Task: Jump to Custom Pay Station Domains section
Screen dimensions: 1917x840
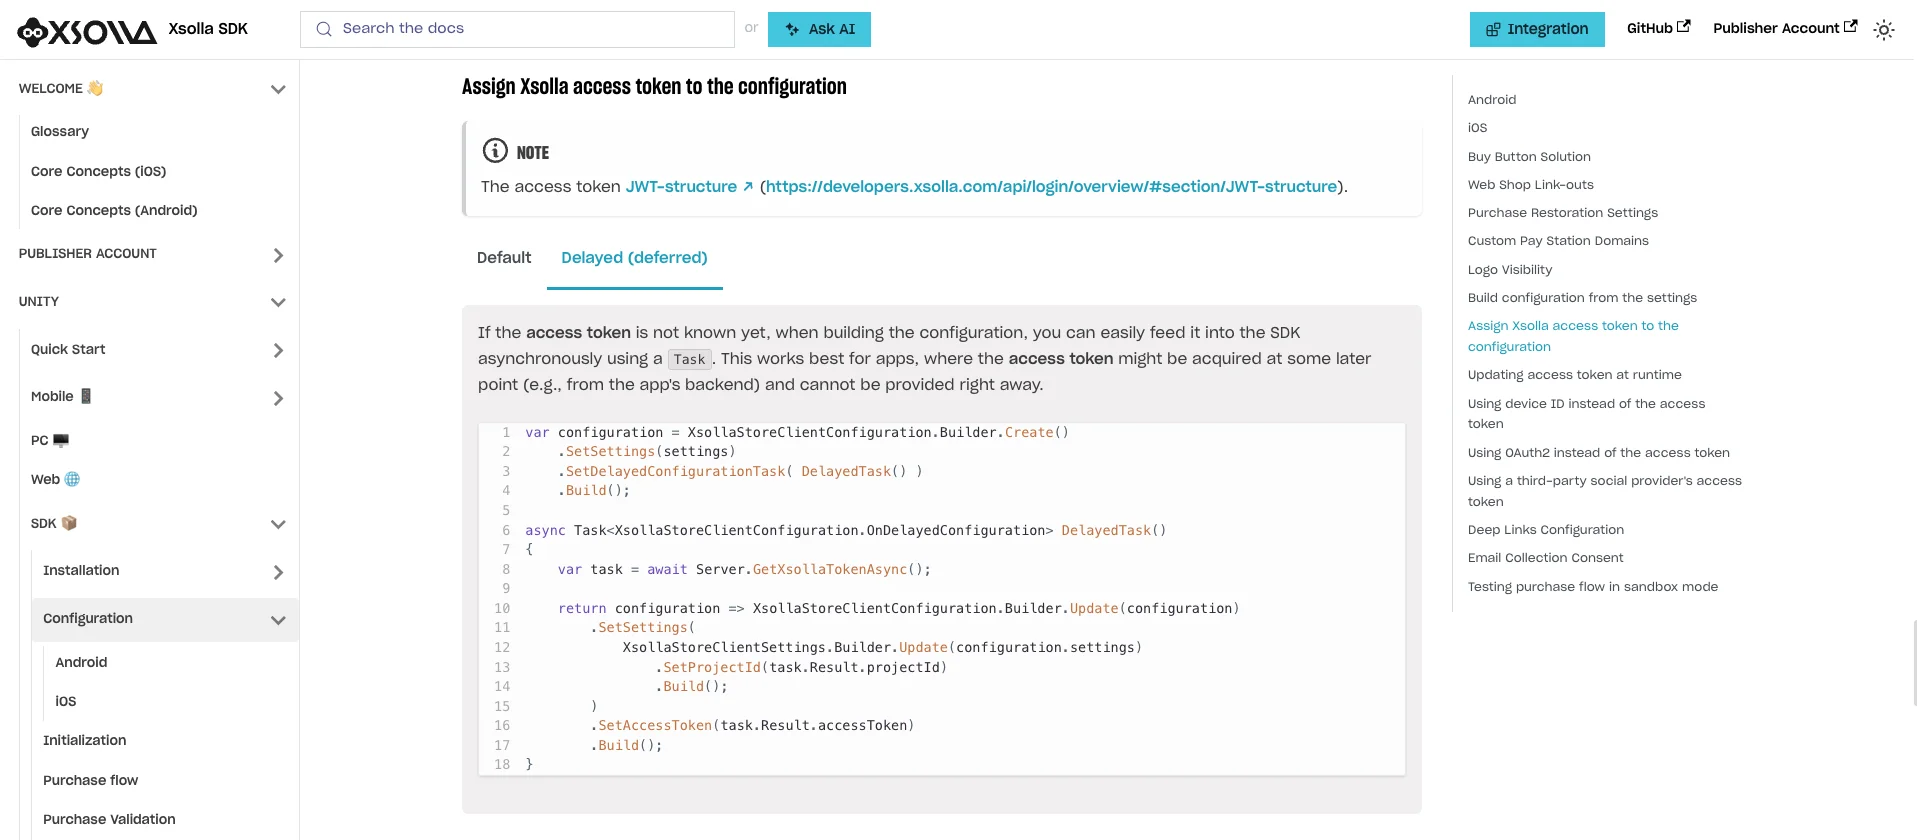Action: click(1558, 241)
